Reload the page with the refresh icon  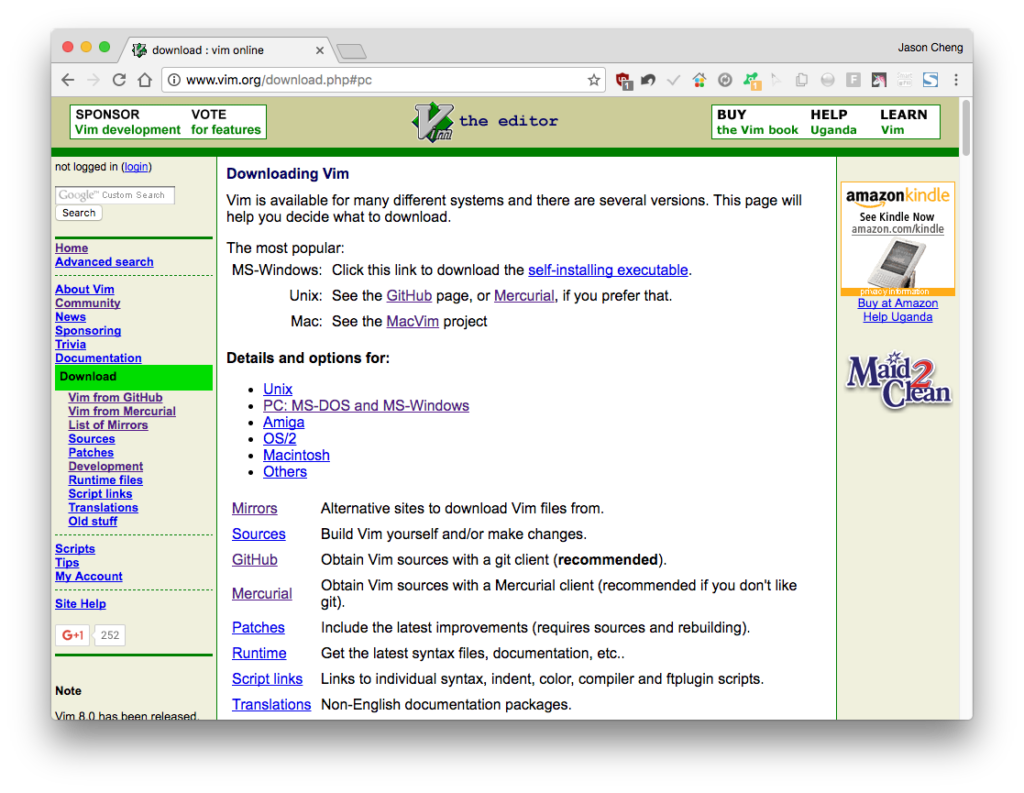click(119, 80)
